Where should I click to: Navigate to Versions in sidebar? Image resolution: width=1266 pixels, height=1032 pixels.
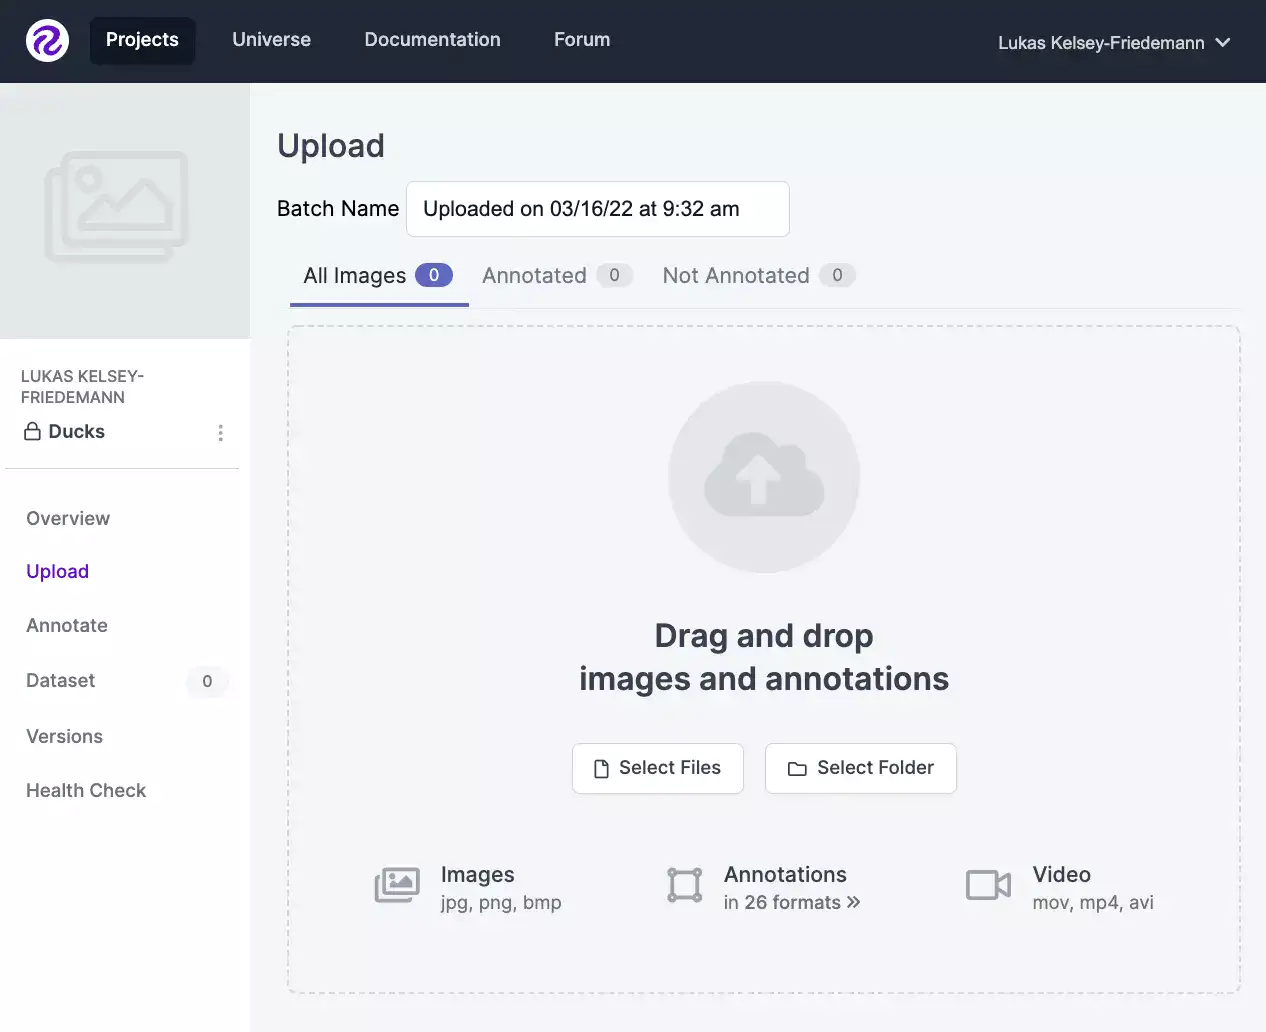[x=64, y=736]
